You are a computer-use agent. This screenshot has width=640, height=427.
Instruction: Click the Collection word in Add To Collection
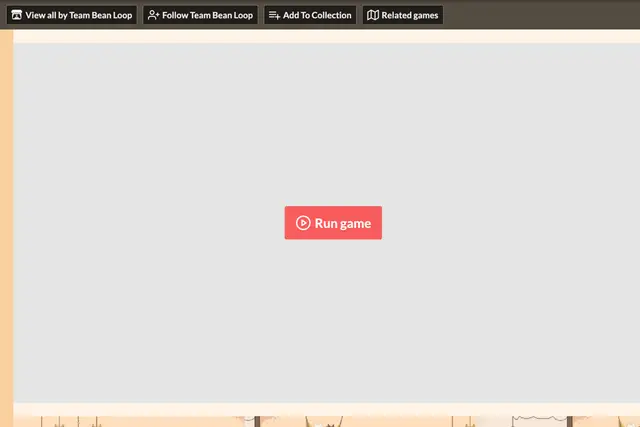(x=331, y=15)
